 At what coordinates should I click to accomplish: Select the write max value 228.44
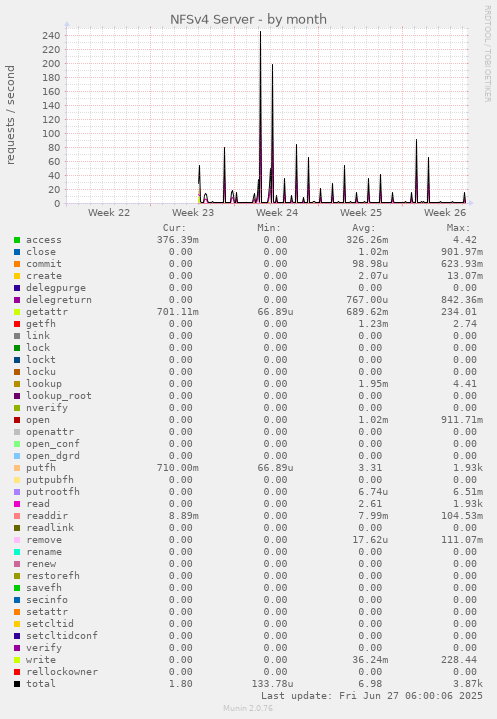point(458,660)
